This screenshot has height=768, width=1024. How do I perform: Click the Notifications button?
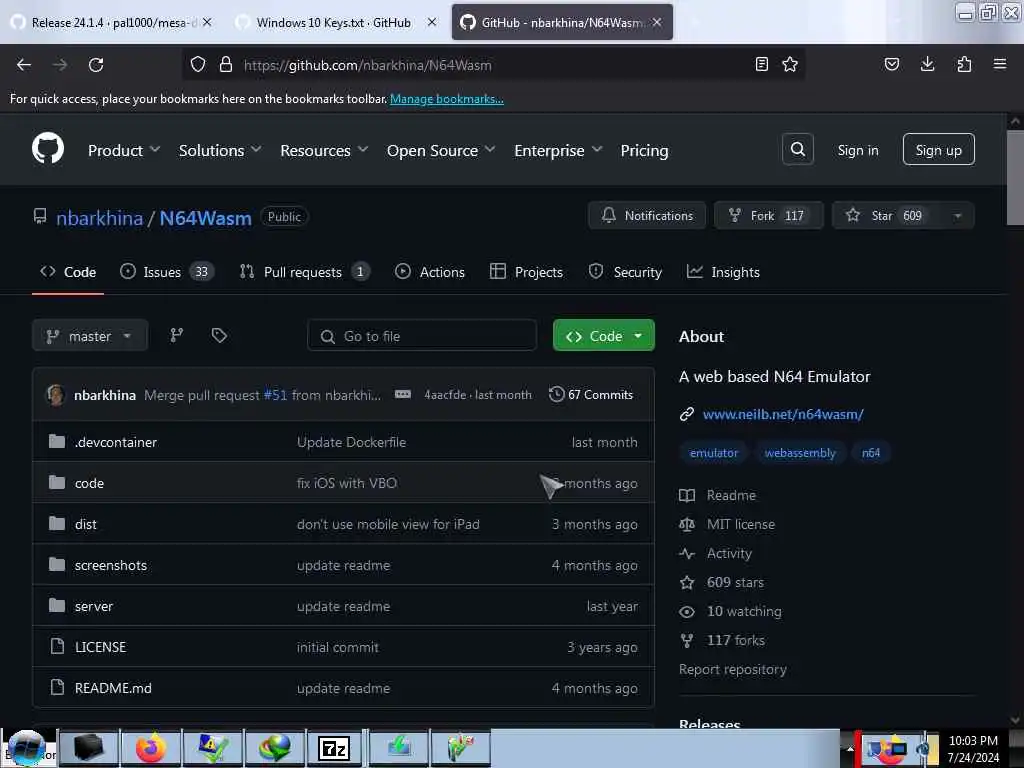[647, 216]
